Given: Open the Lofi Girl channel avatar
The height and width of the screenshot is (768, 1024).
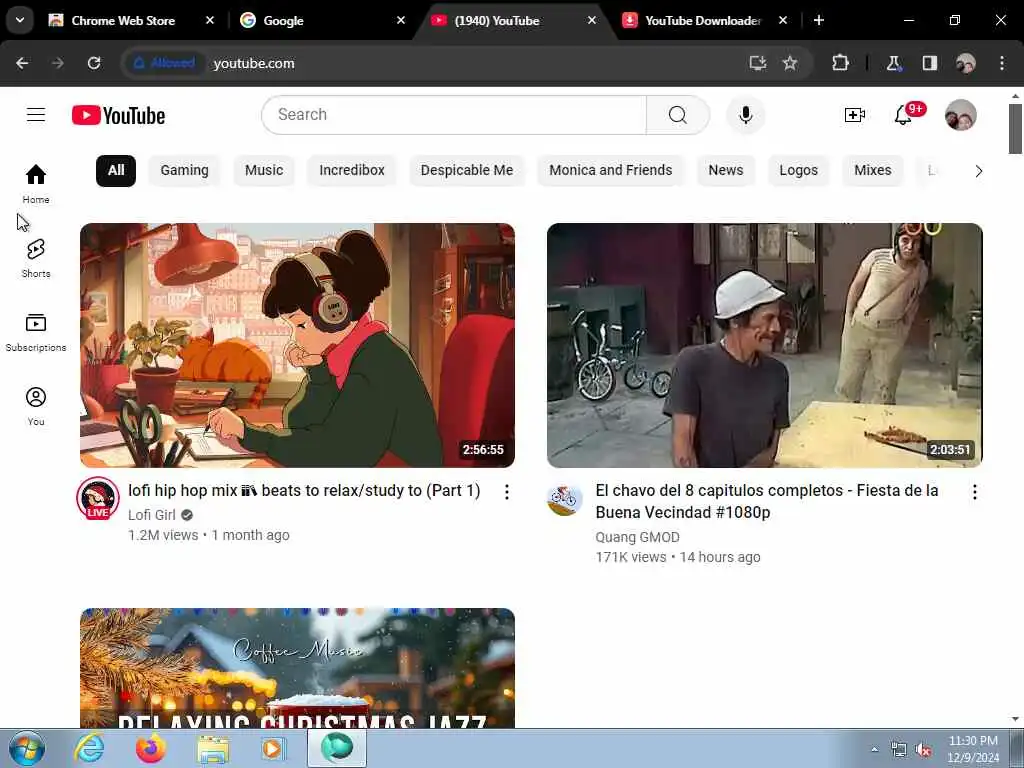Looking at the screenshot, I should pyautogui.click(x=98, y=498).
